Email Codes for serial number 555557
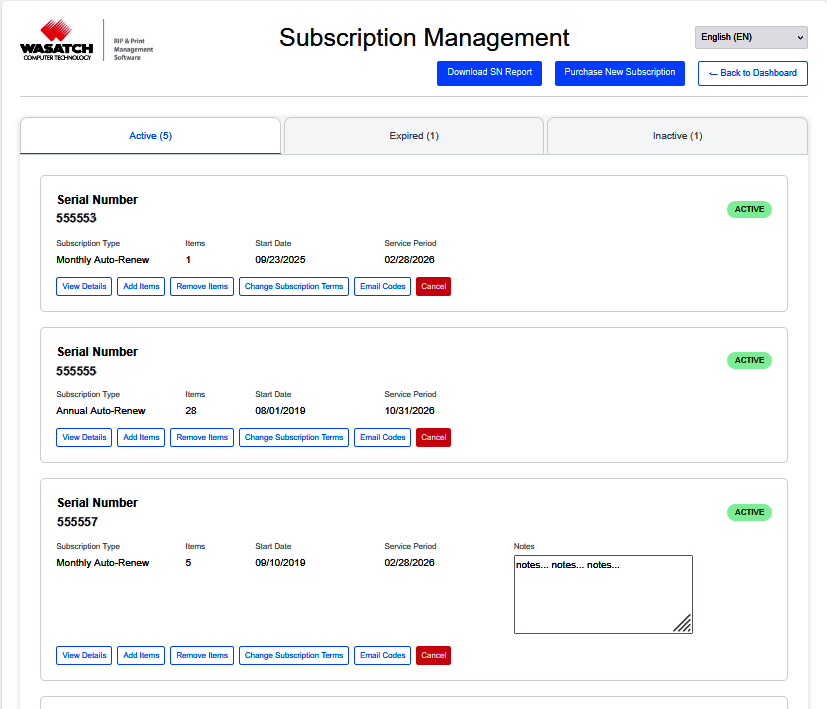Screen dimensions: 827x709 pos(382,656)
